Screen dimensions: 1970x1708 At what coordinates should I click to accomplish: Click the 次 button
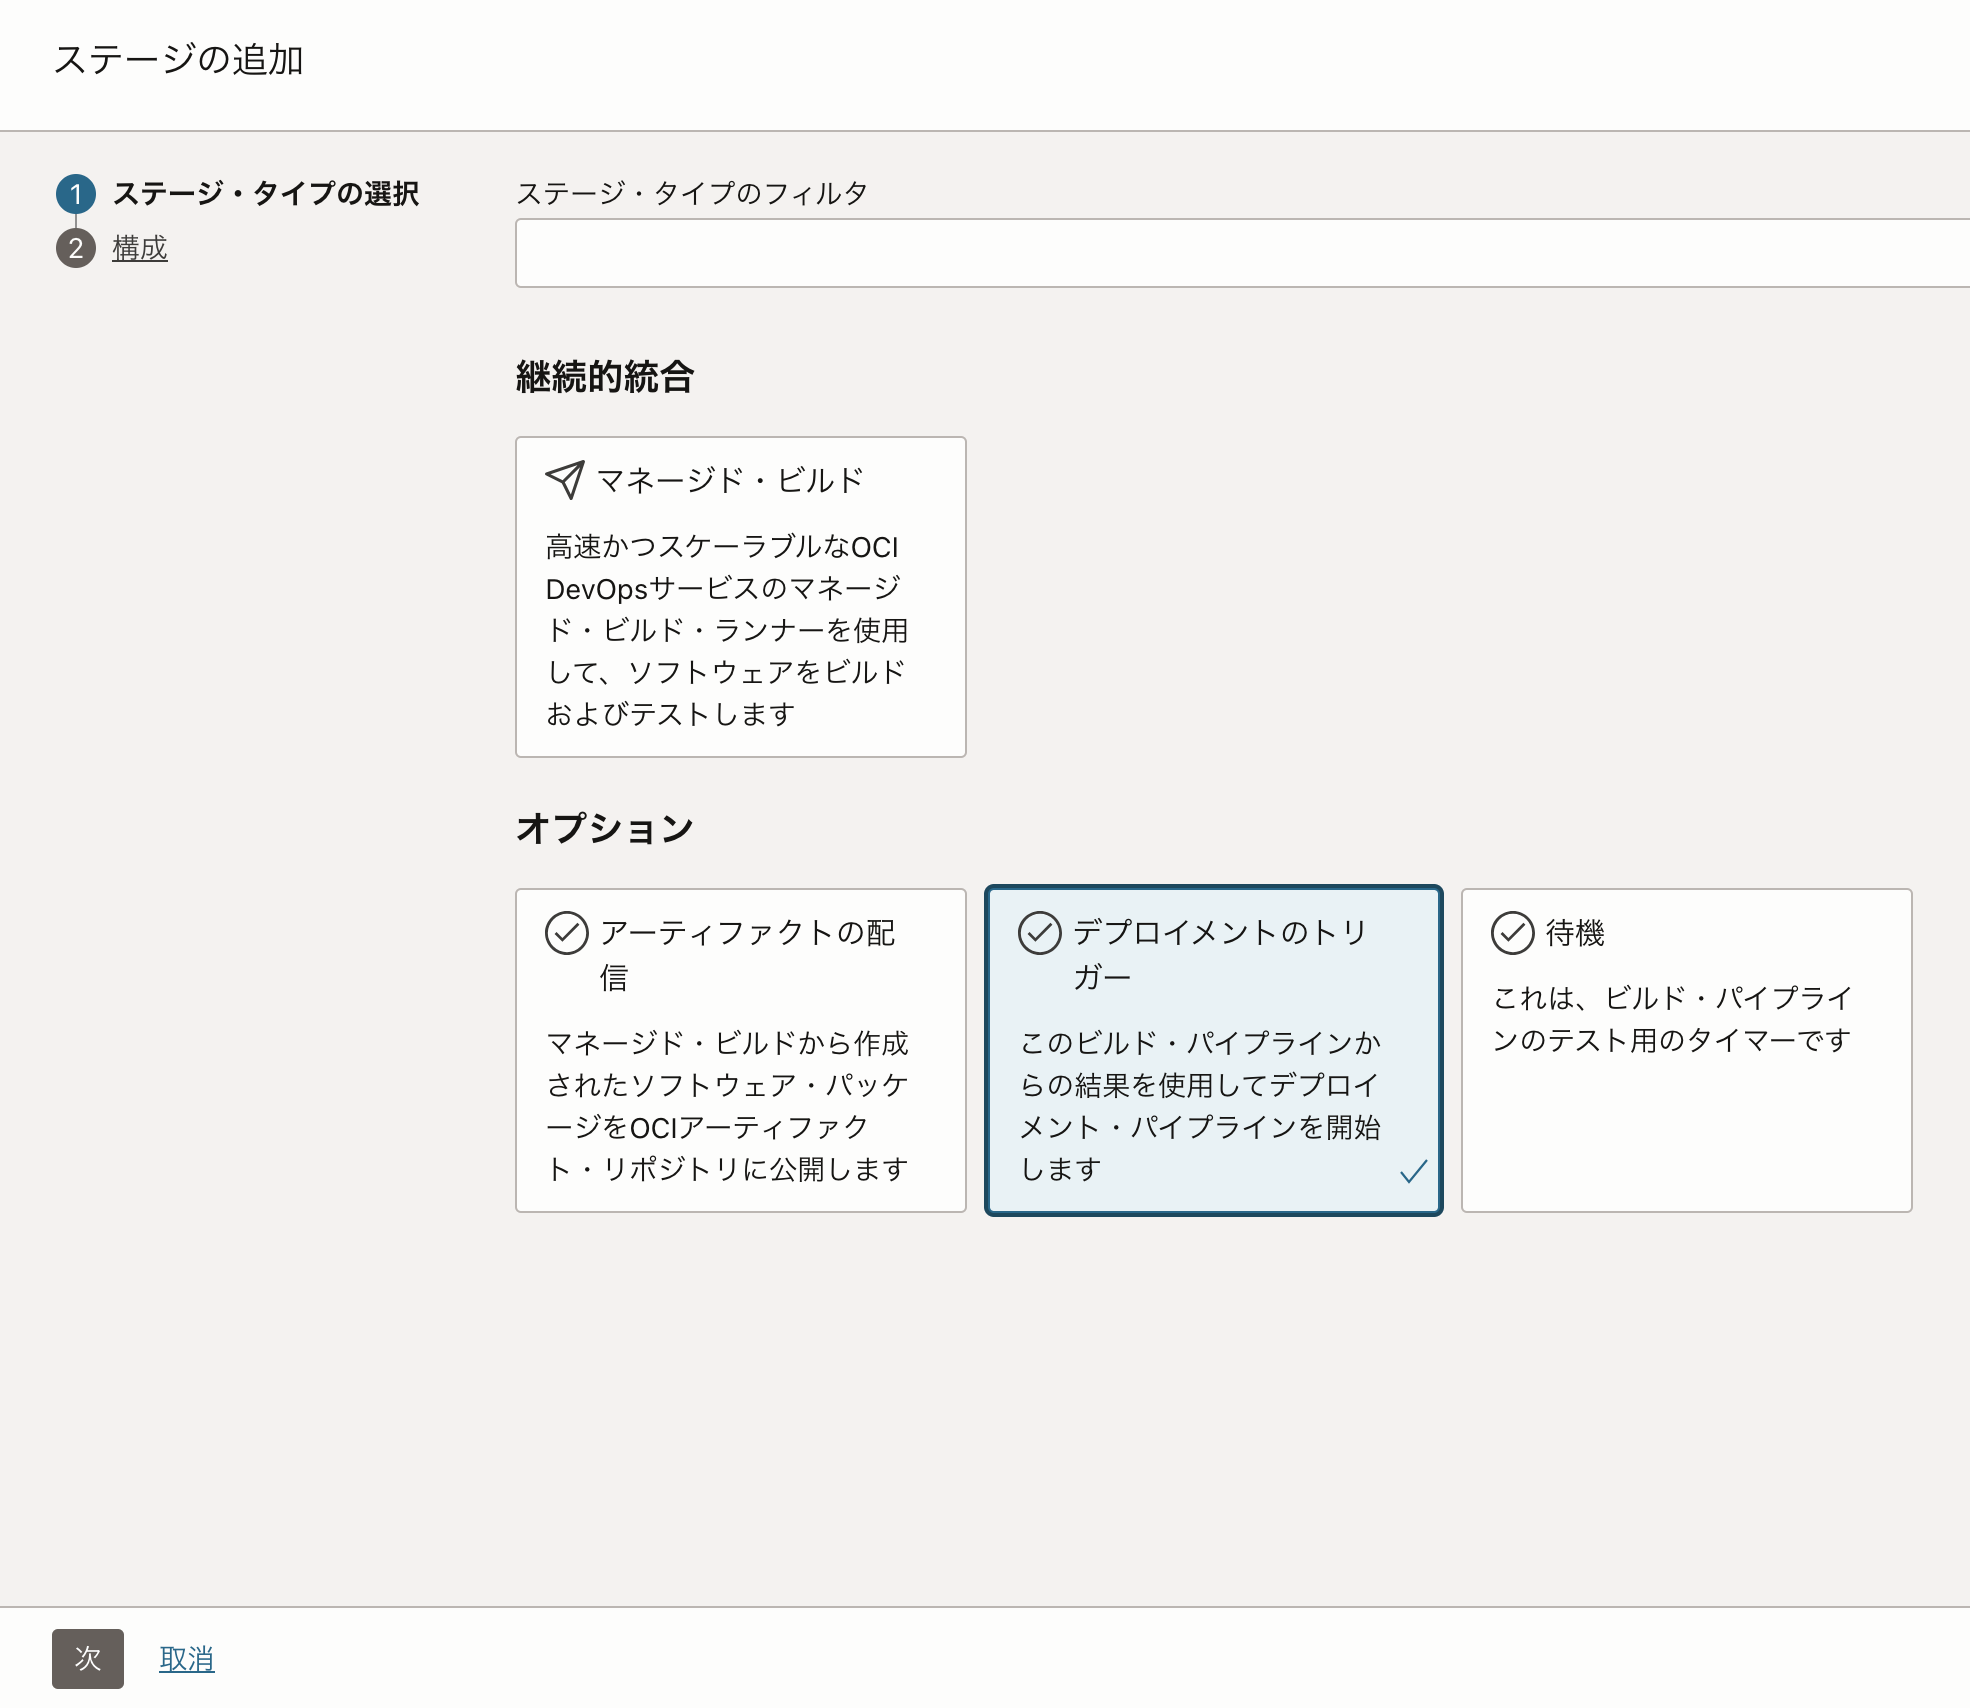point(88,1659)
